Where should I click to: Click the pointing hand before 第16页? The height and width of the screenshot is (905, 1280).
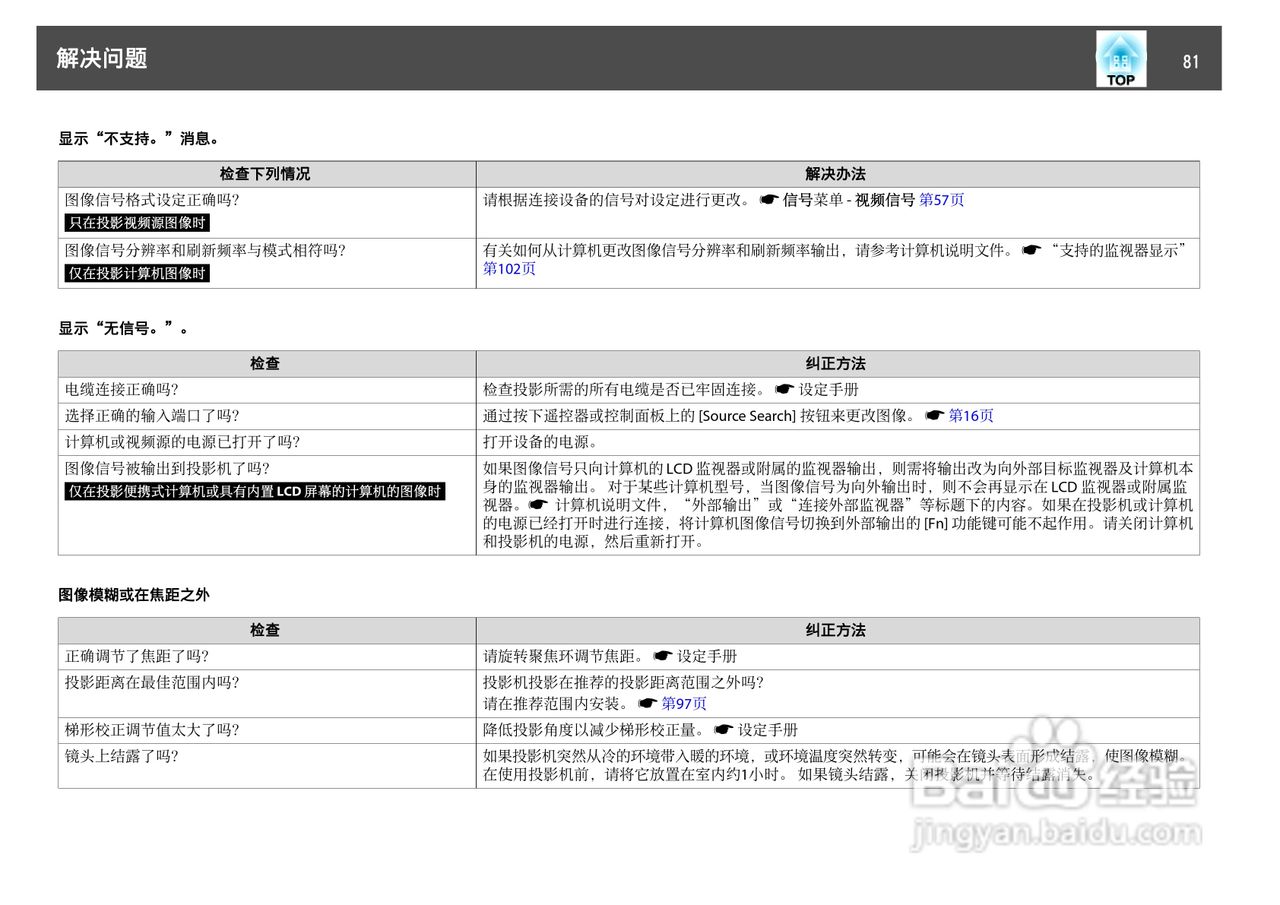935,416
